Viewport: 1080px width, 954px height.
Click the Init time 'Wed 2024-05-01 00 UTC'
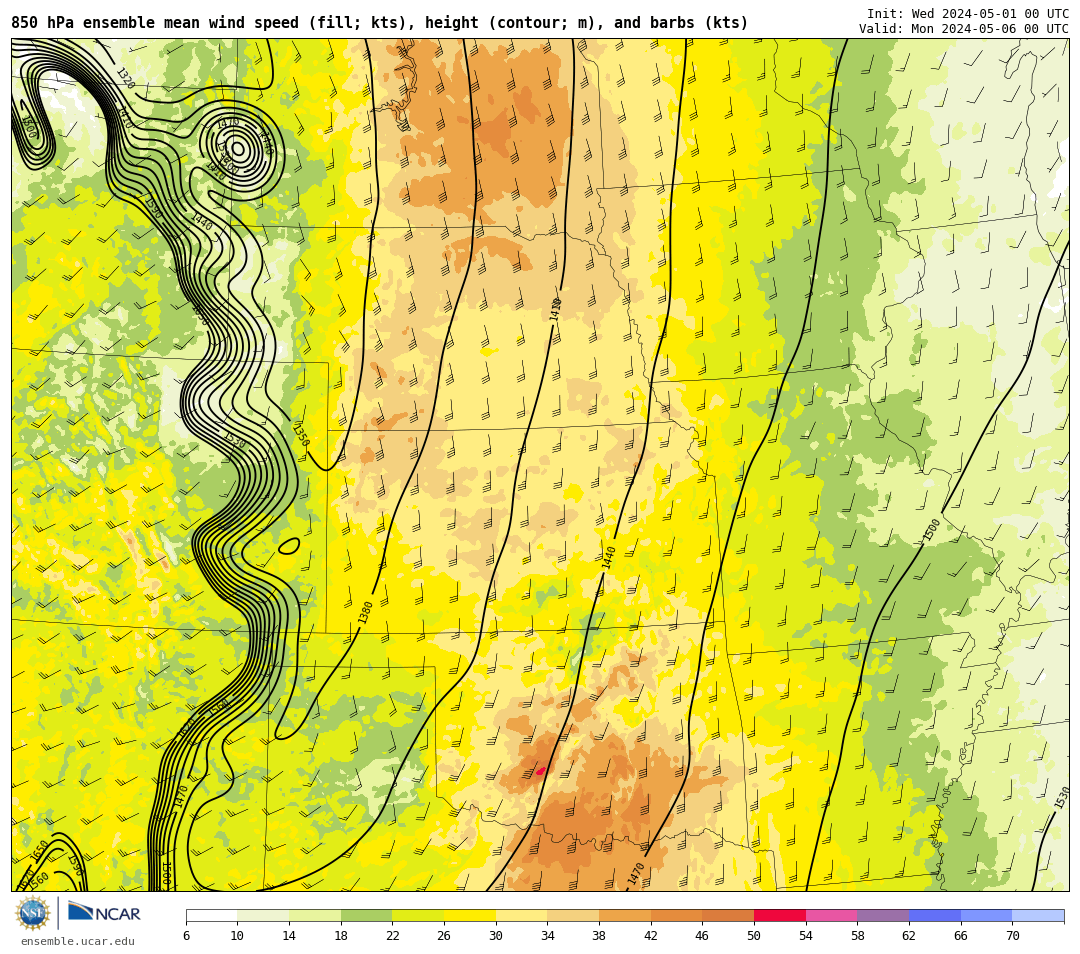[x=990, y=14]
